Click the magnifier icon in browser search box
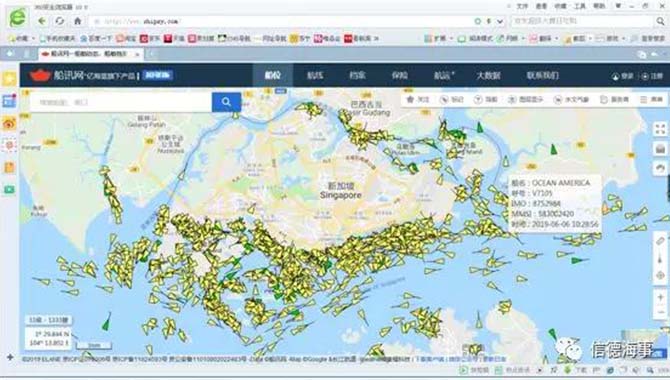 (x=660, y=21)
